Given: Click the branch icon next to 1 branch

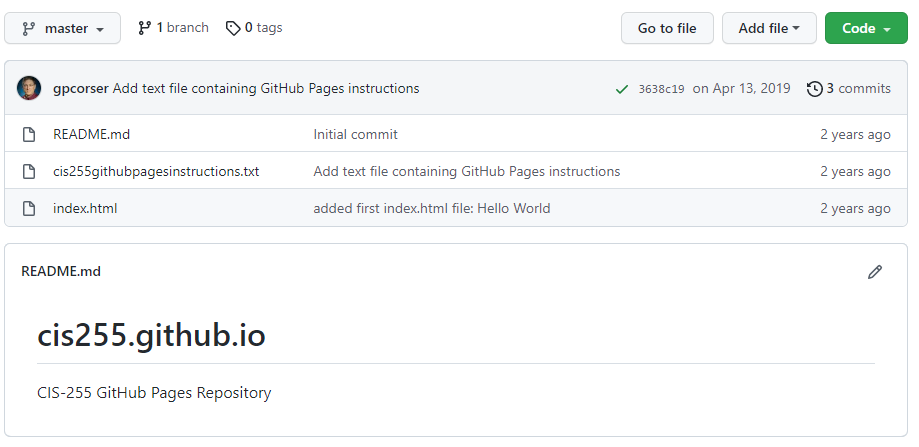Looking at the screenshot, I should click(145, 28).
